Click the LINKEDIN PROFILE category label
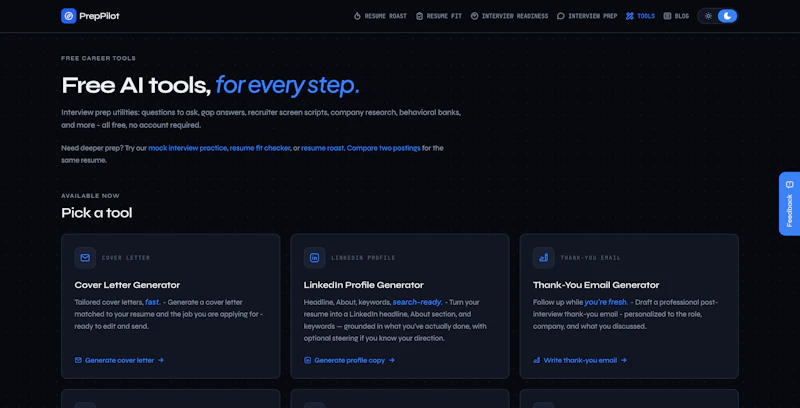800x408 pixels. click(363, 258)
